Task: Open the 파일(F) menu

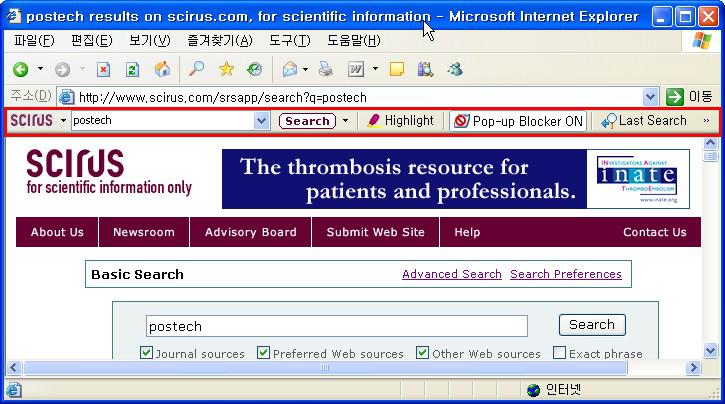Action: point(34,41)
